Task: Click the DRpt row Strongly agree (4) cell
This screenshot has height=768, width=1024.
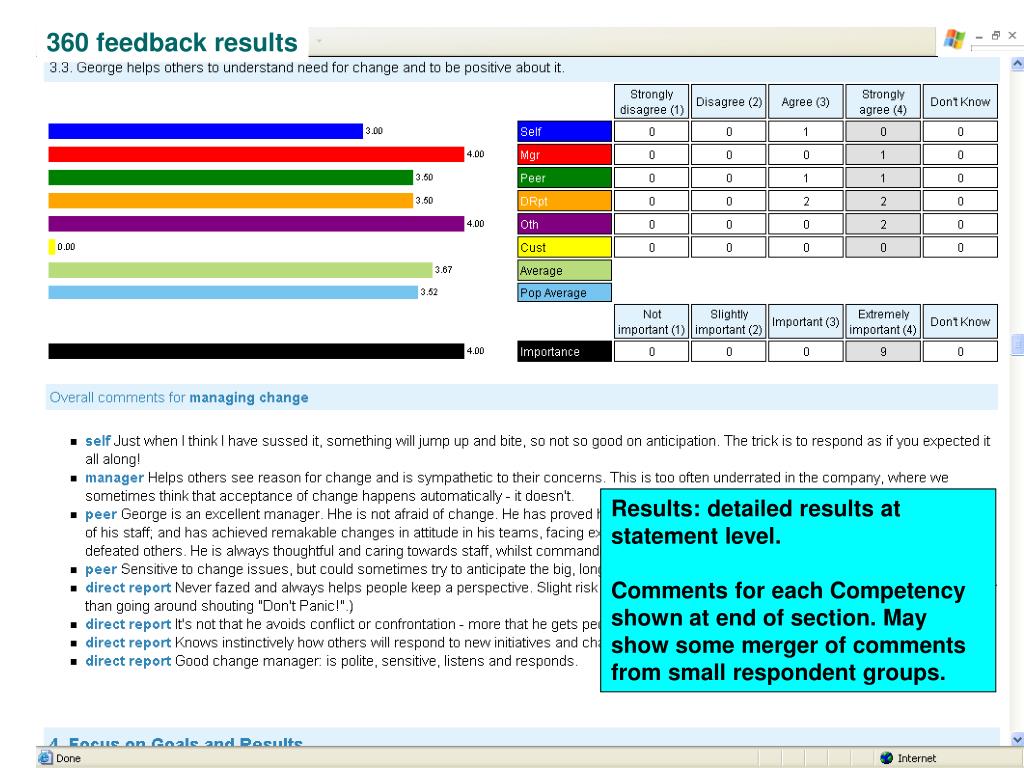Action: [x=883, y=201]
